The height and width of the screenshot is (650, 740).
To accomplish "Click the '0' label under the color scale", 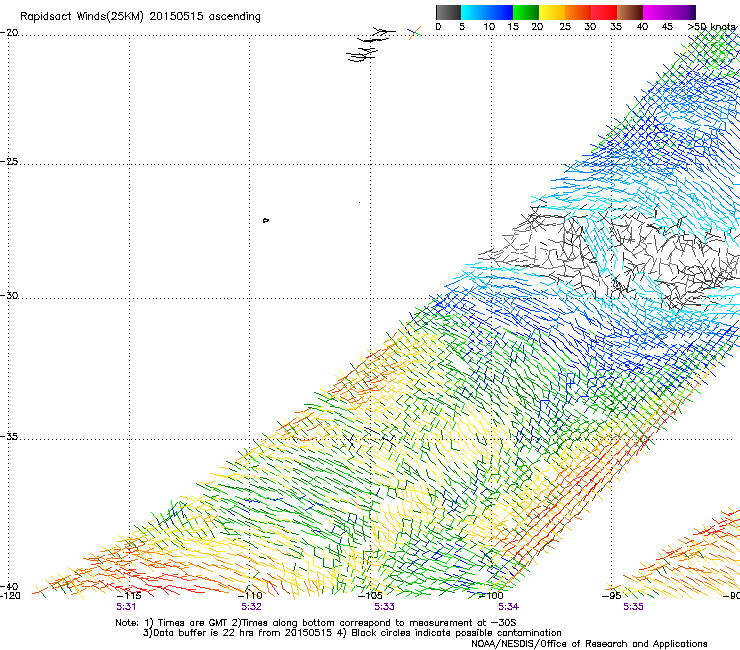I will (x=438, y=27).
